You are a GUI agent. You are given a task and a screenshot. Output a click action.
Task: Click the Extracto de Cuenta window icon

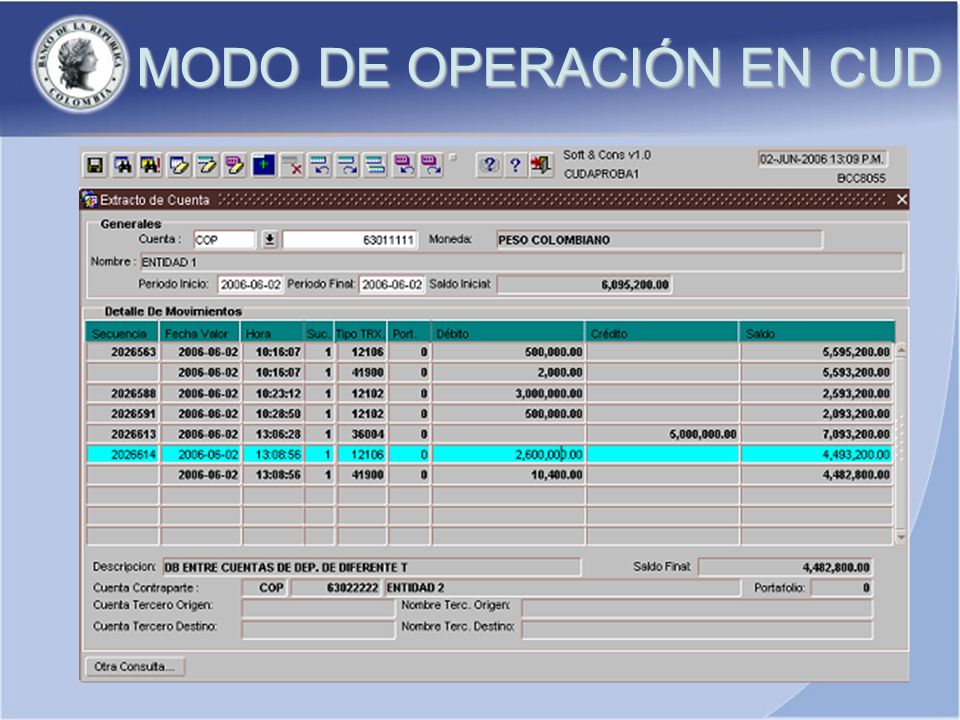pyautogui.click(x=90, y=200)
